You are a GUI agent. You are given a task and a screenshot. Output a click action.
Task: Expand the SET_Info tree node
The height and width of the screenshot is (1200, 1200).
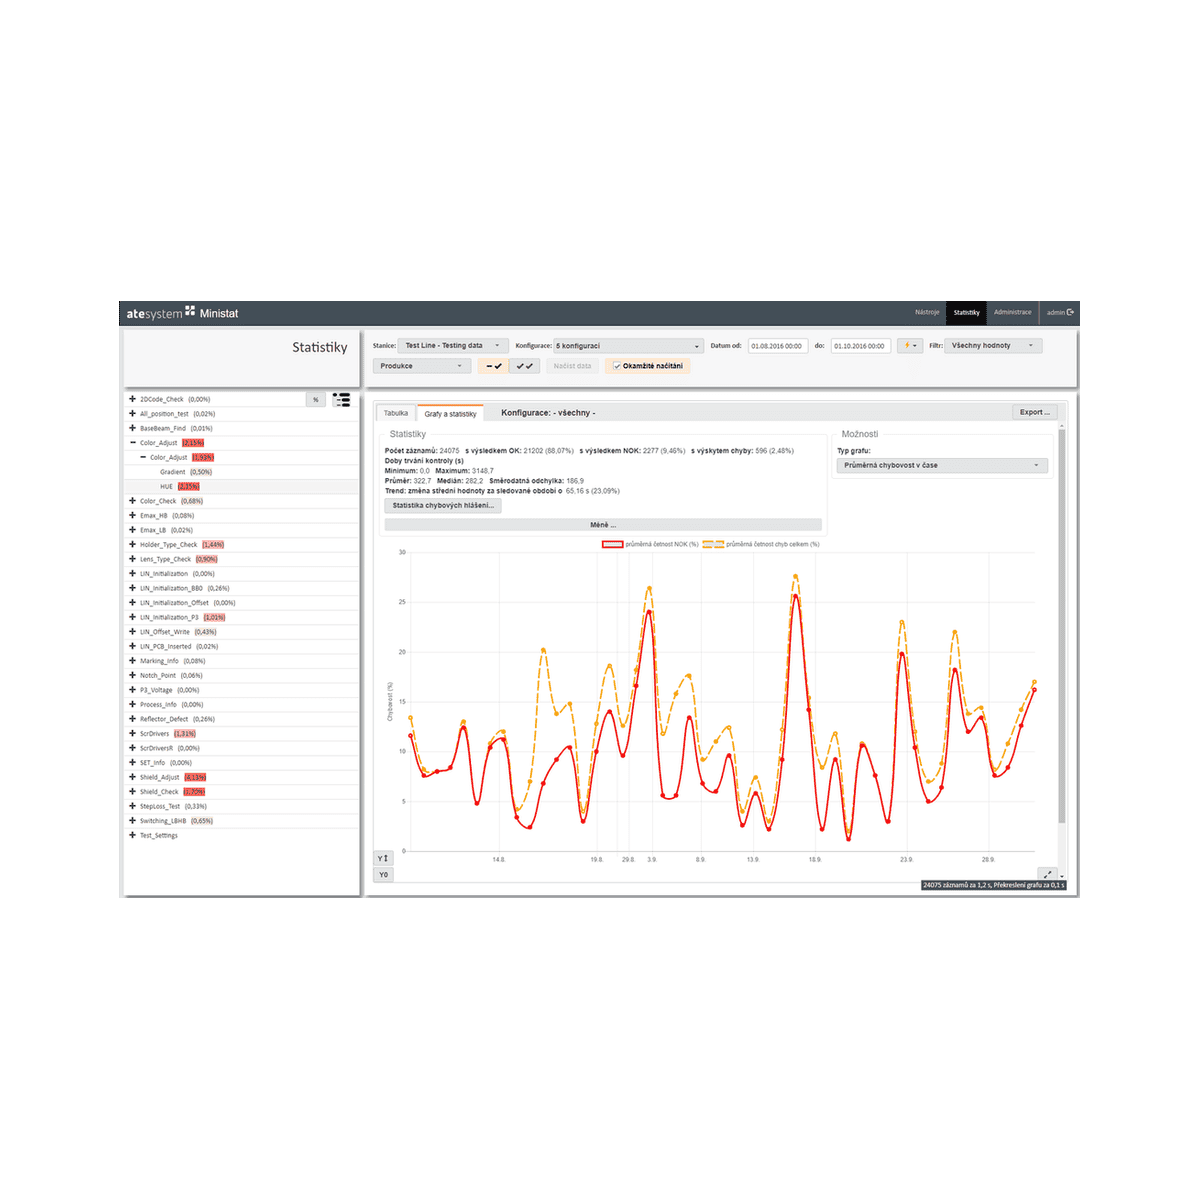tap(132, 762)
